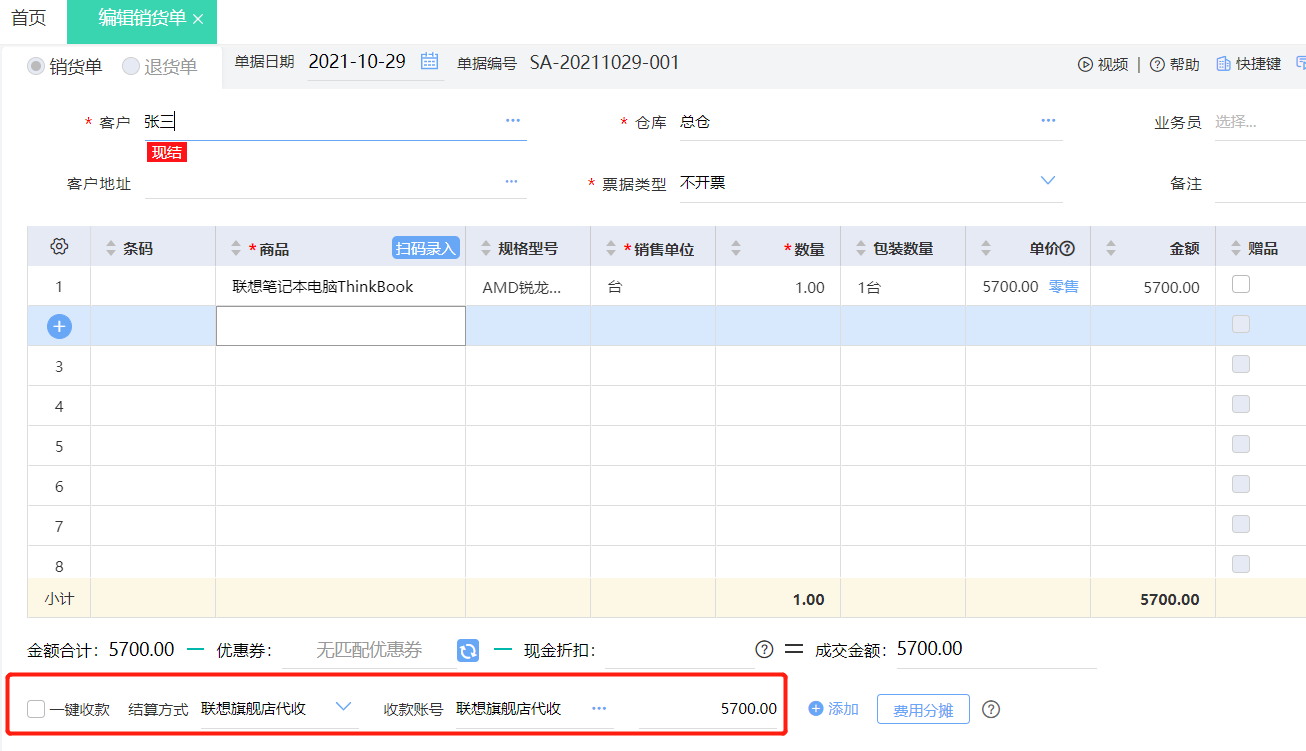The height and width of the screenshot is (751, 1306).
Task: Click the blue plus add-row icon
Action: 59,326
